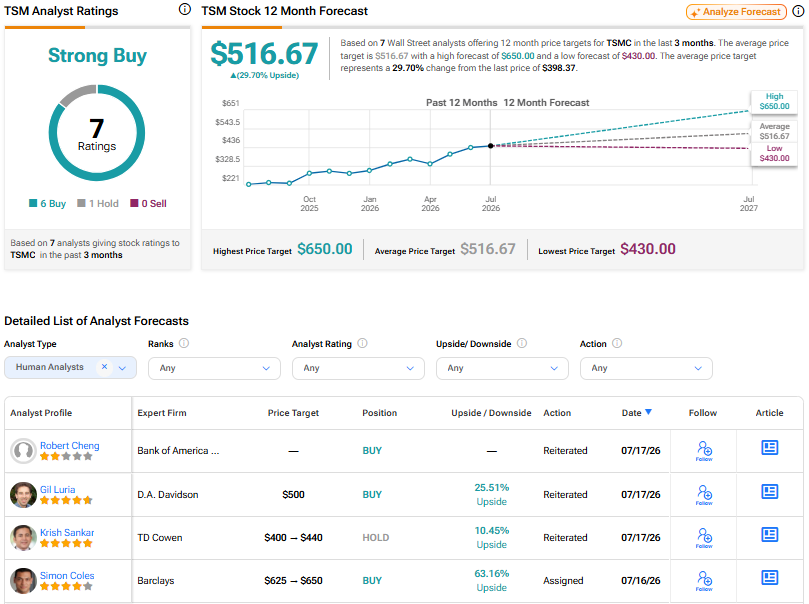This screenshot has width=809, height=604.
Task: Expand the Action filter dropdown
Action: click(x=646, y=368)
